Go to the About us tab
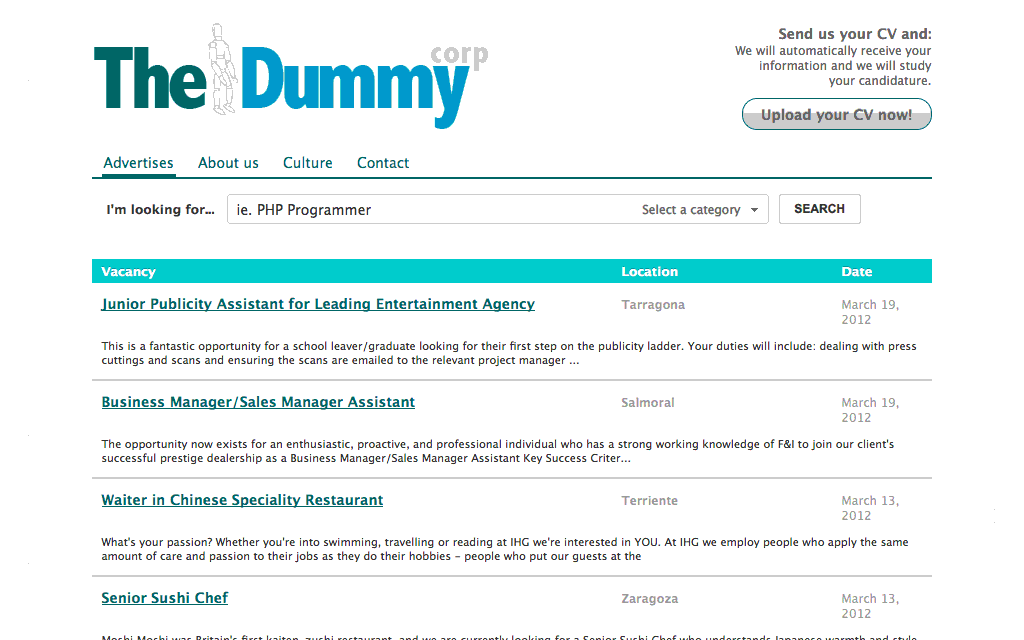The width and height of the screenshot is (1024, 640). tap(228, 163)
